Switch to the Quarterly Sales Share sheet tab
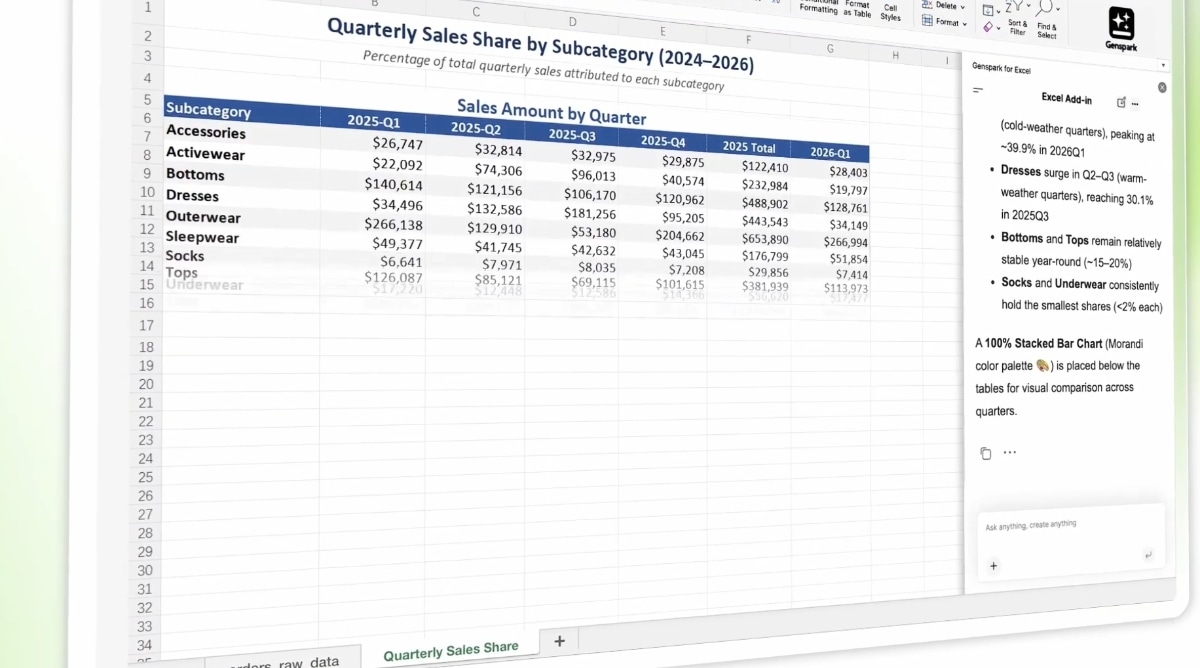Viewport: 1200px width, 668px height. point(450,650)
